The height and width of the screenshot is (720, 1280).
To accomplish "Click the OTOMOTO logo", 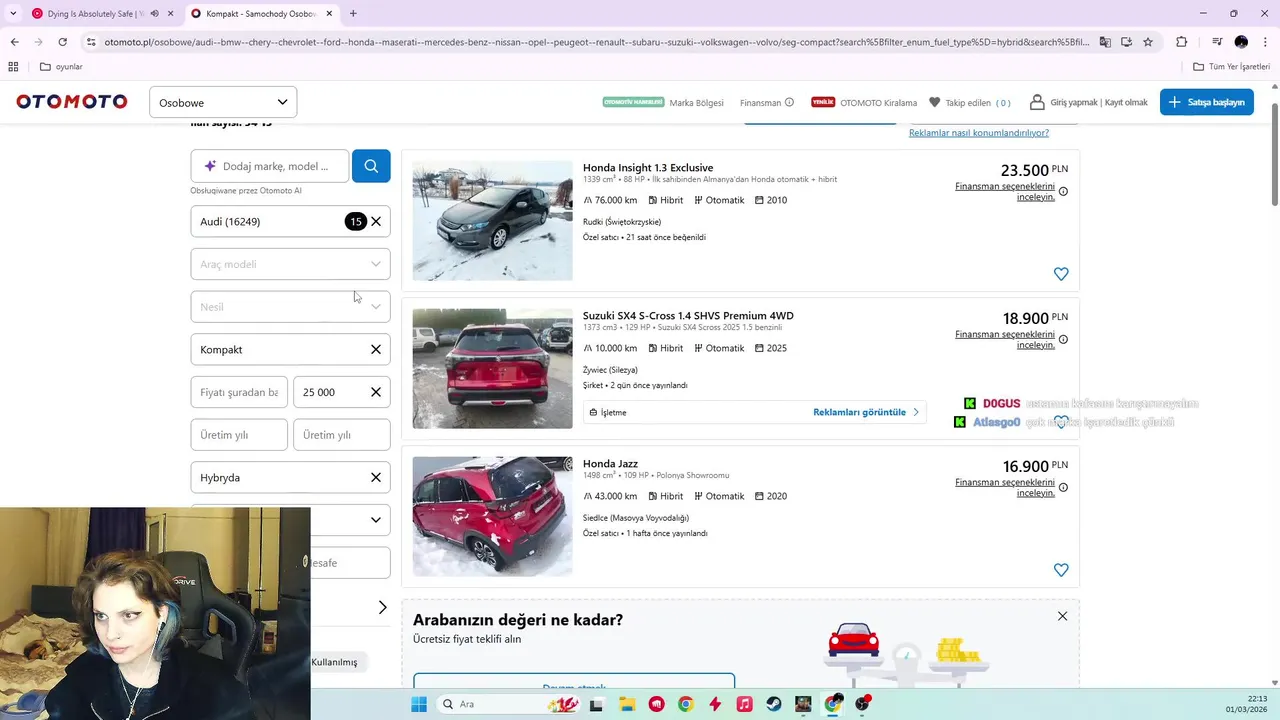I will click(x=72, y=102).
